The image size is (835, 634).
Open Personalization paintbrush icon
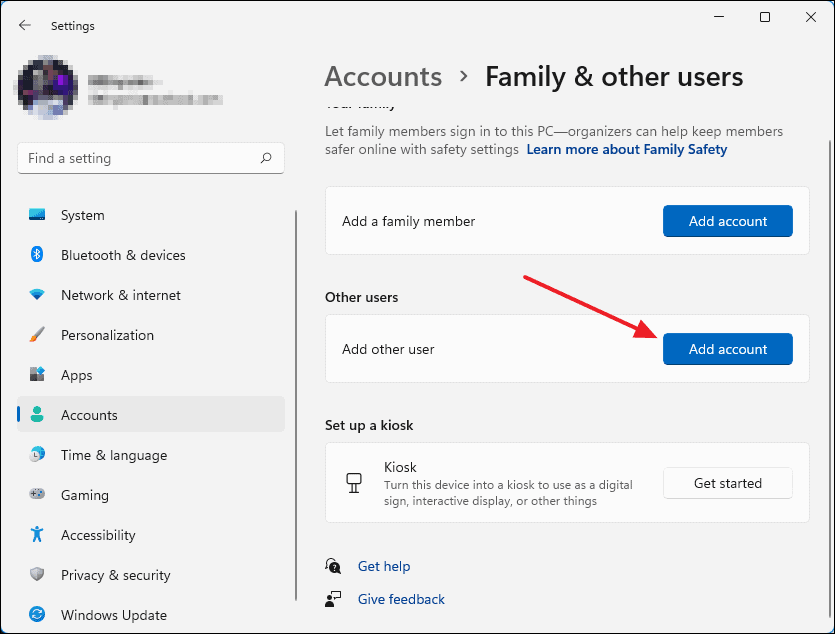coord(37,334)
